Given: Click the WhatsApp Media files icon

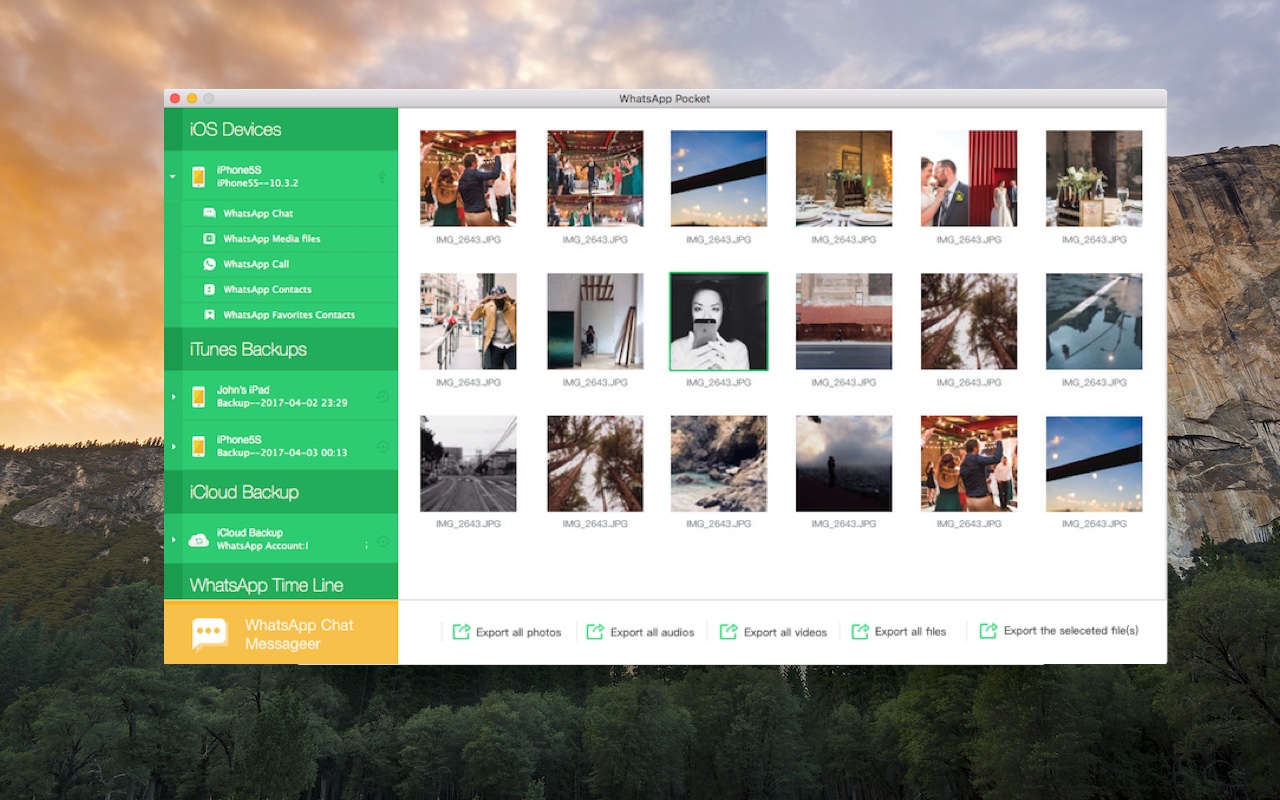Looking at the screenshot, I should click(x=209, y=239).
